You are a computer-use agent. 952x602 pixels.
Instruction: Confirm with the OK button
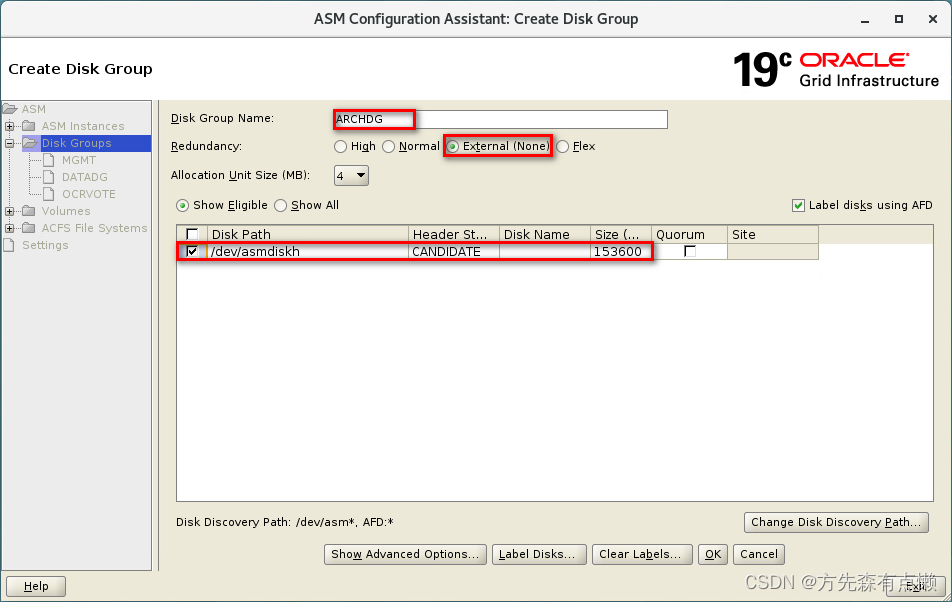coord(713,554)
